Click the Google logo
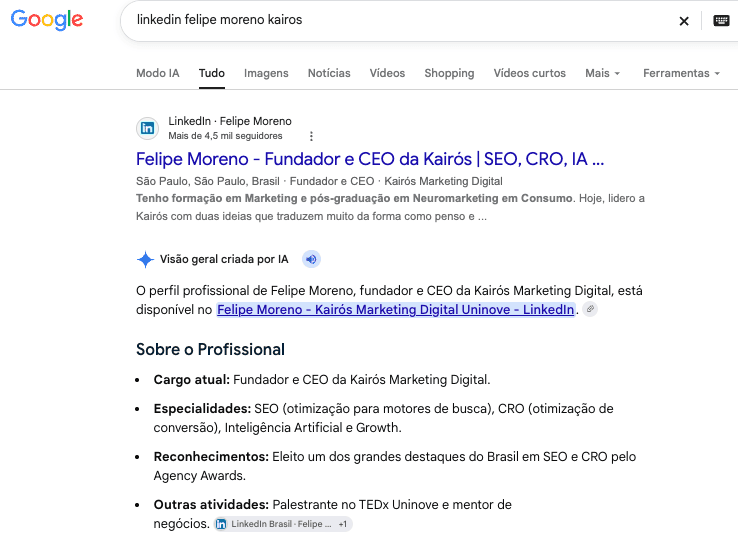Screen dimensions: 738x546 (x=47, y=20)
